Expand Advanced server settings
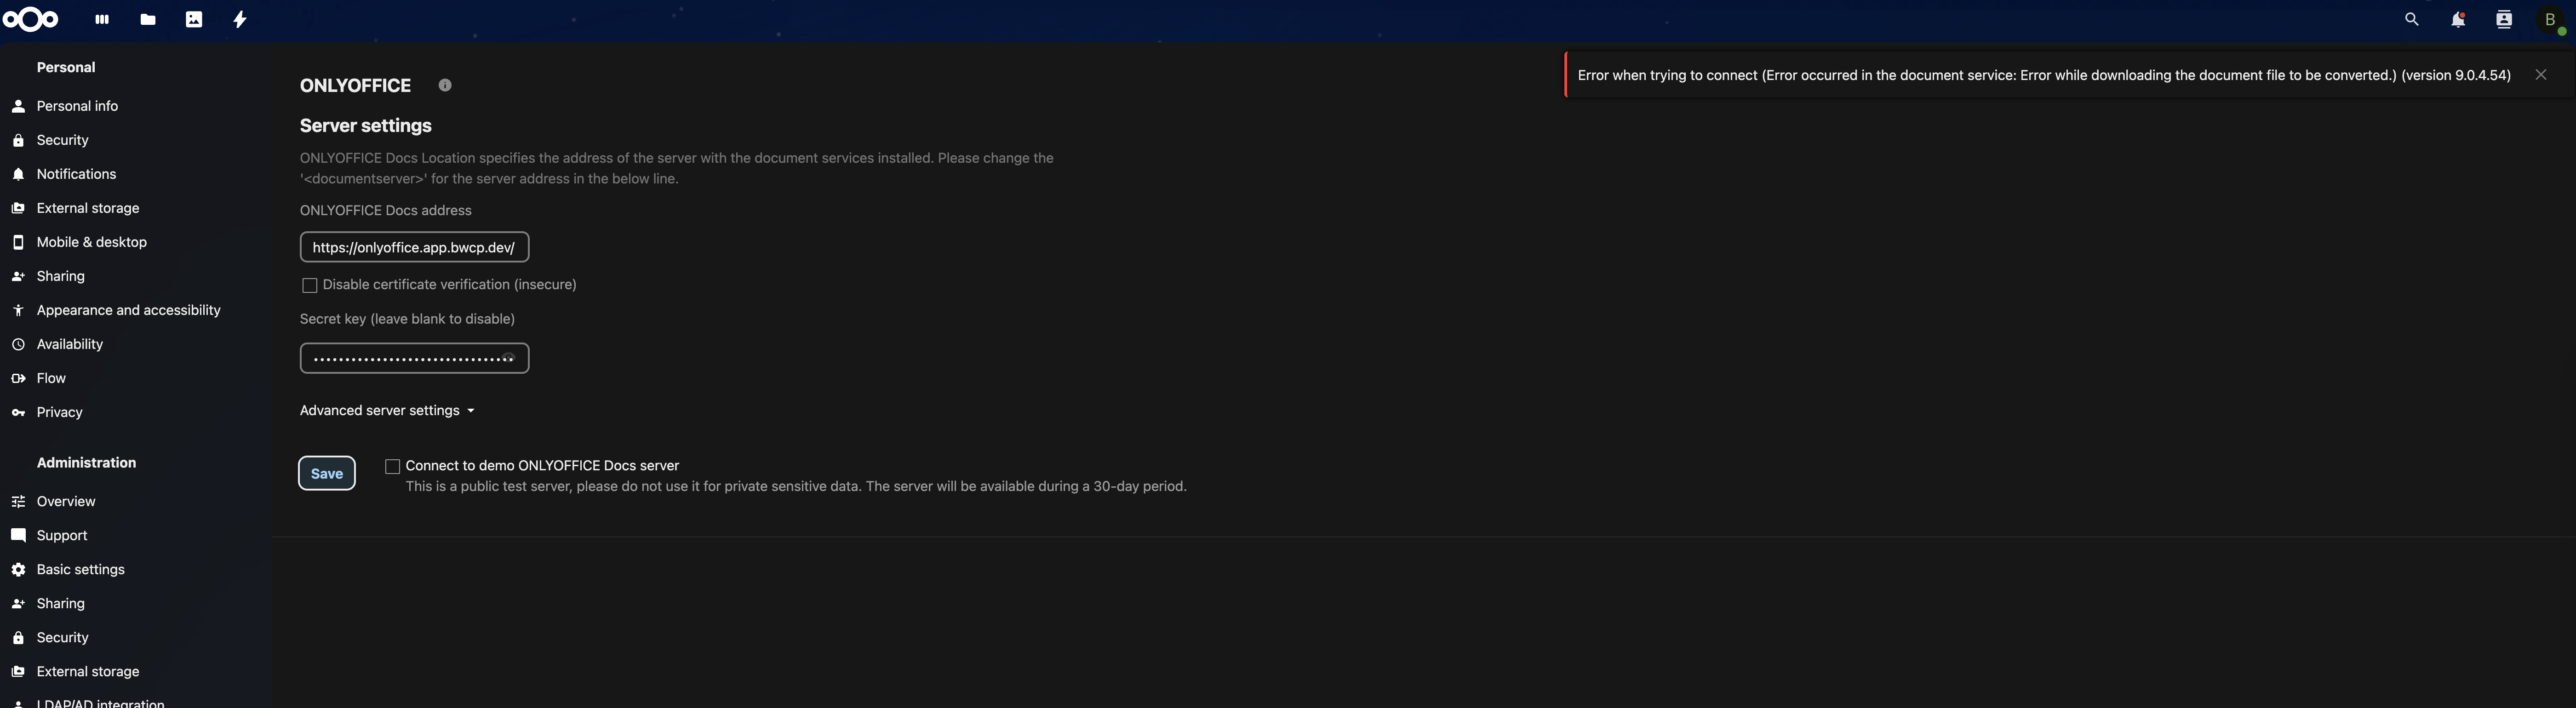Image resolution: width=2576 pixels, height=708 pixels. 387,410
